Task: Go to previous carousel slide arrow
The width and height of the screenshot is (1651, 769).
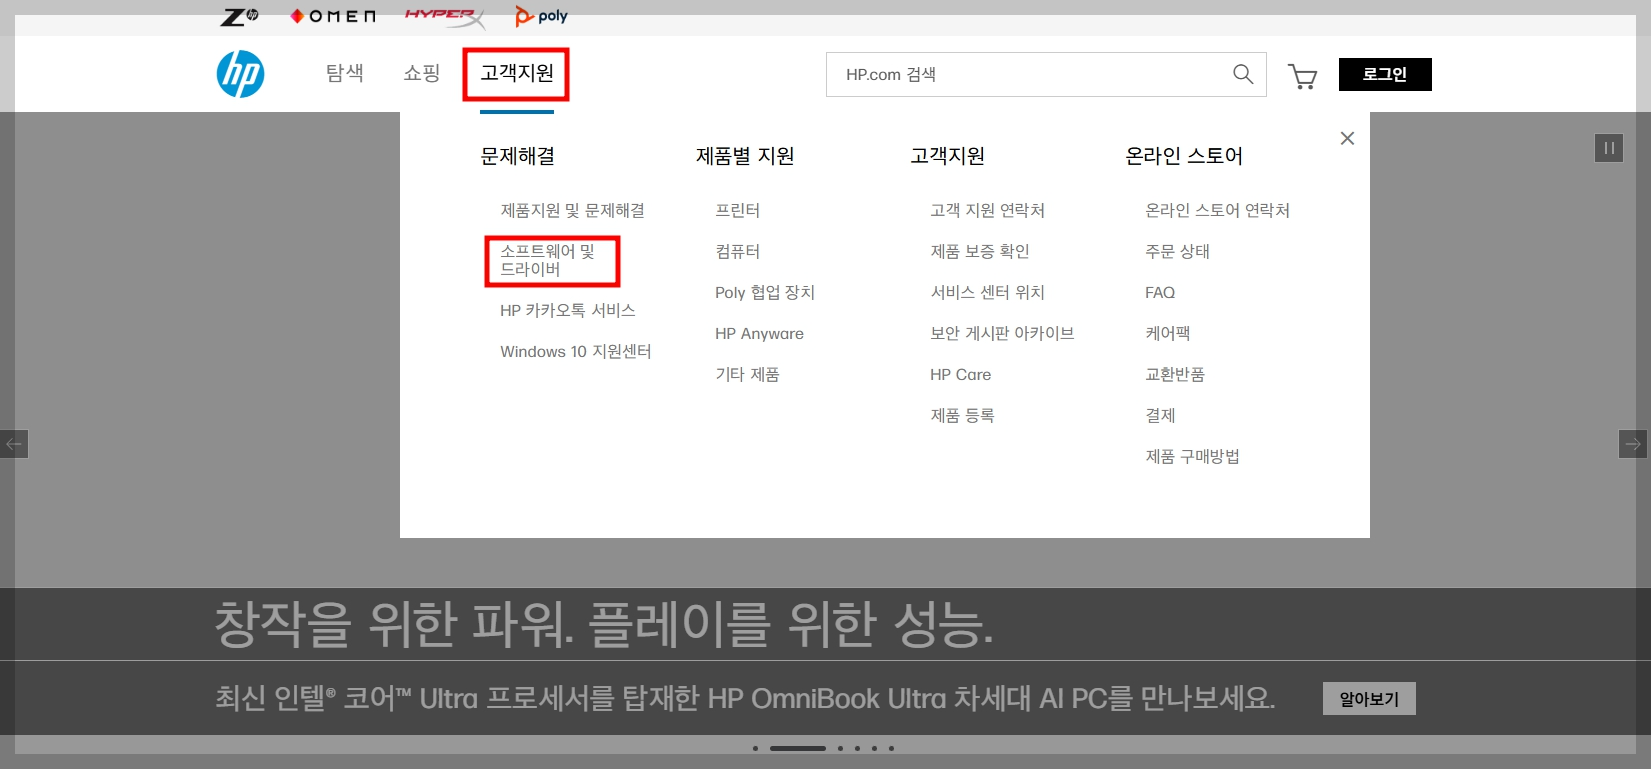Action: (14, 444)
